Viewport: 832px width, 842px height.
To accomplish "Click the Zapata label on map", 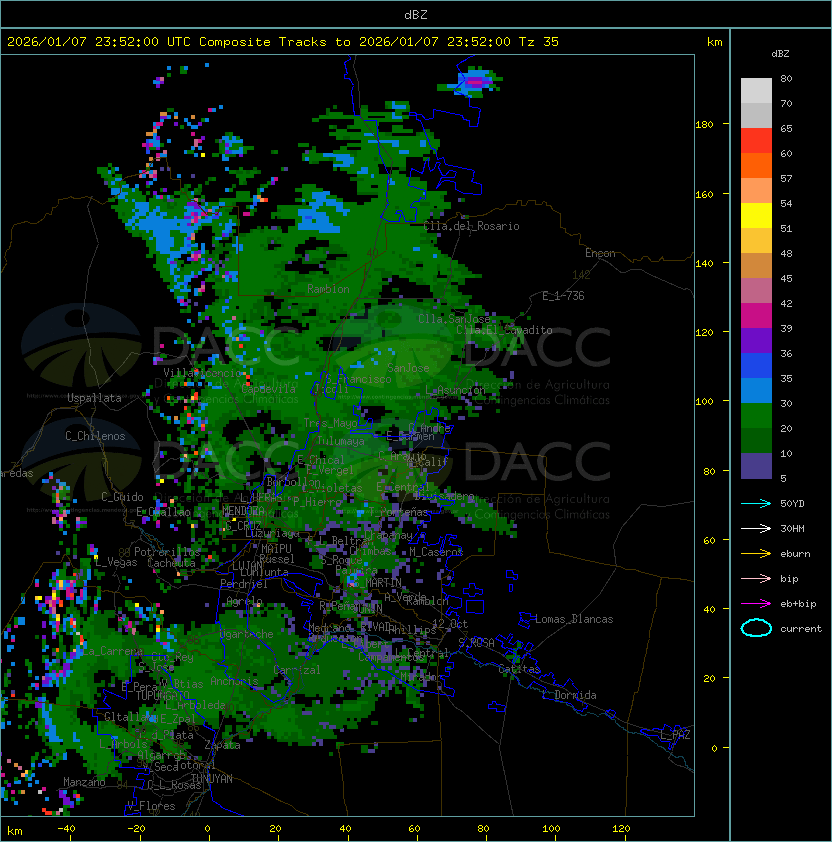I will (x=222, y=745).
